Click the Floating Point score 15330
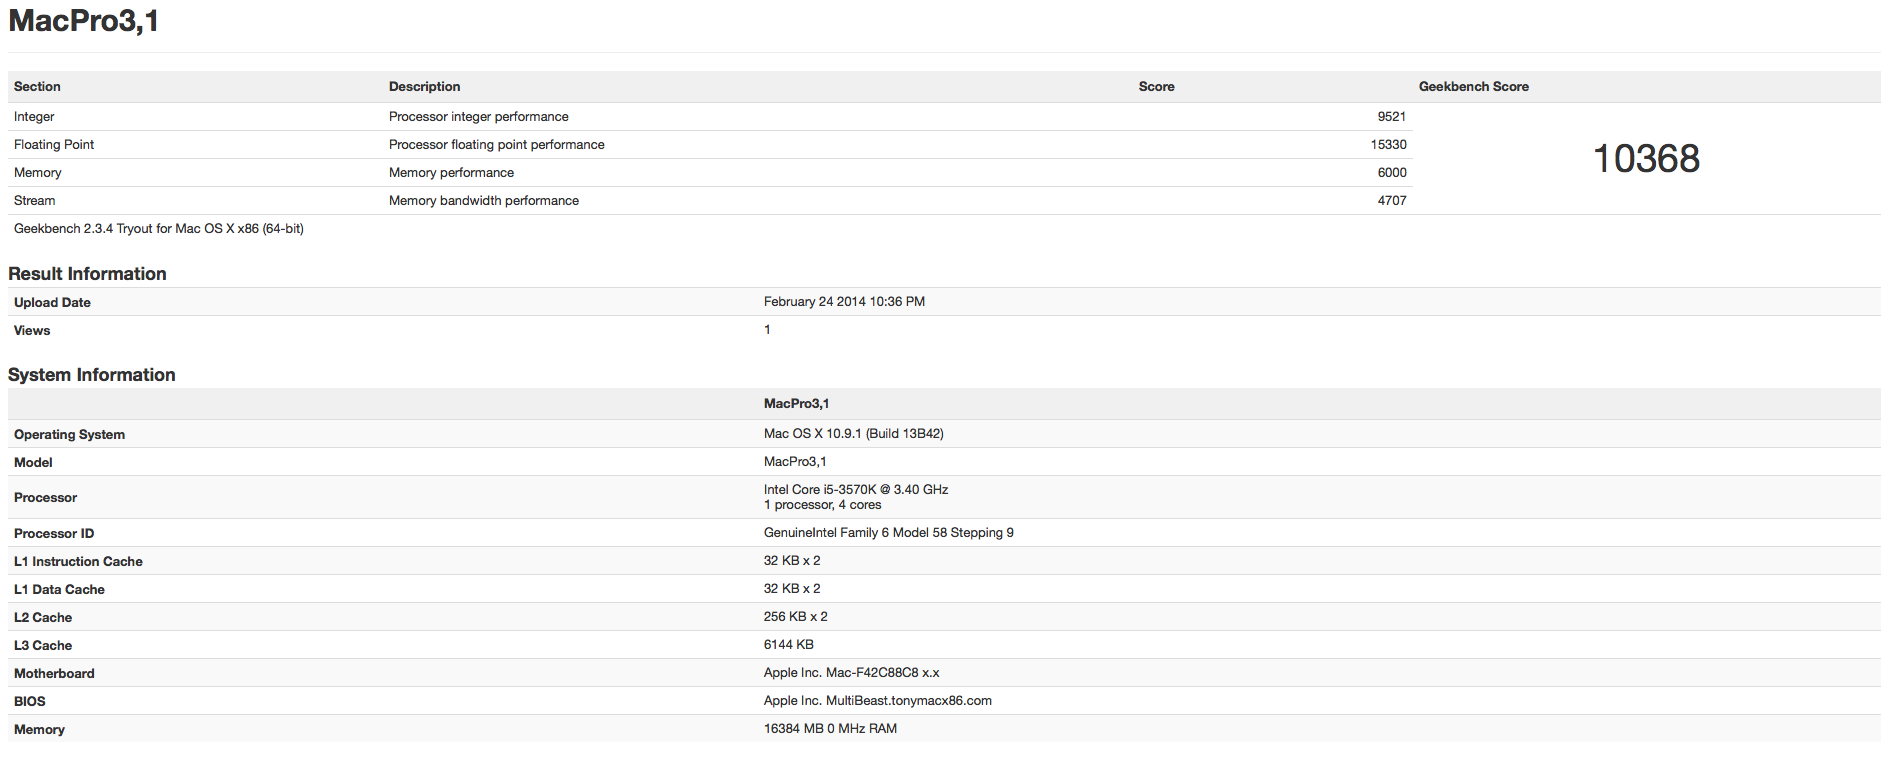The image size is (1890, 759). click(1388, 145)
